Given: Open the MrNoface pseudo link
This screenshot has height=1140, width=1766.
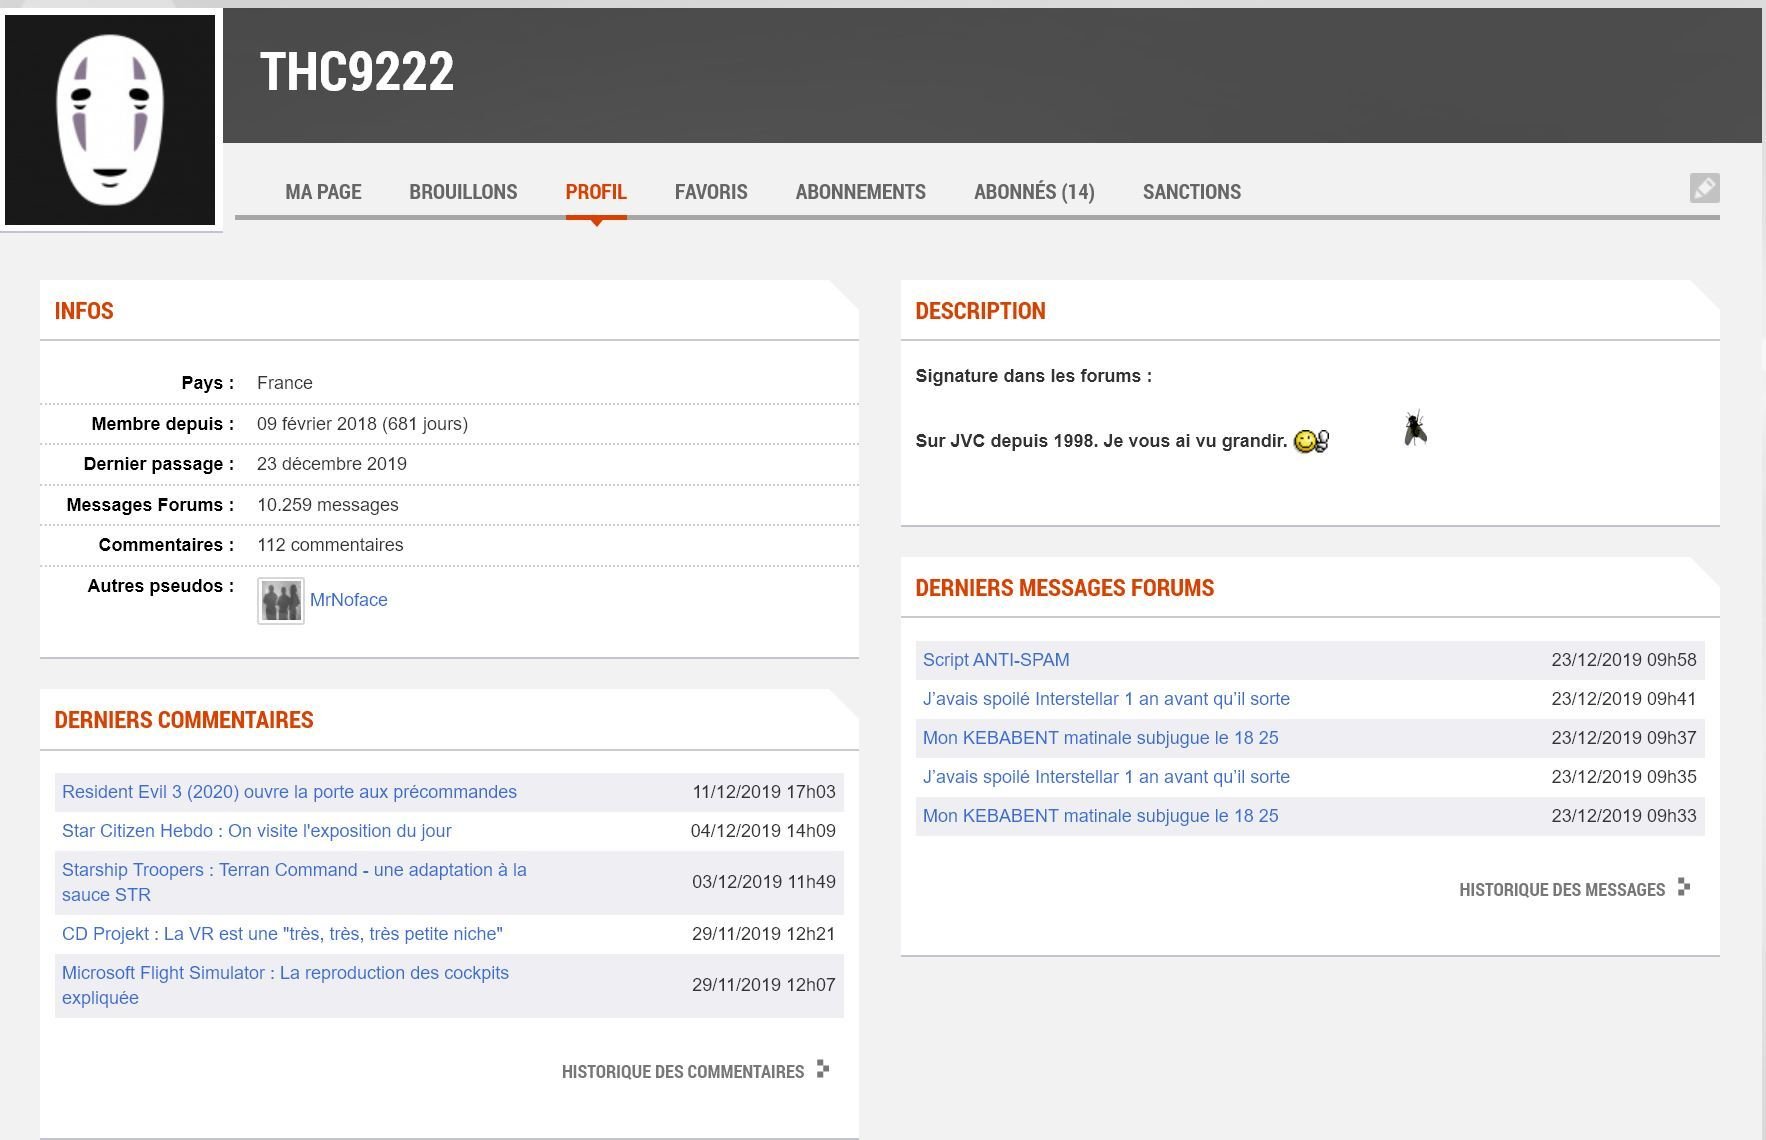Looking at the screenshot, I should pyautogui.click(x=348, y=600).
